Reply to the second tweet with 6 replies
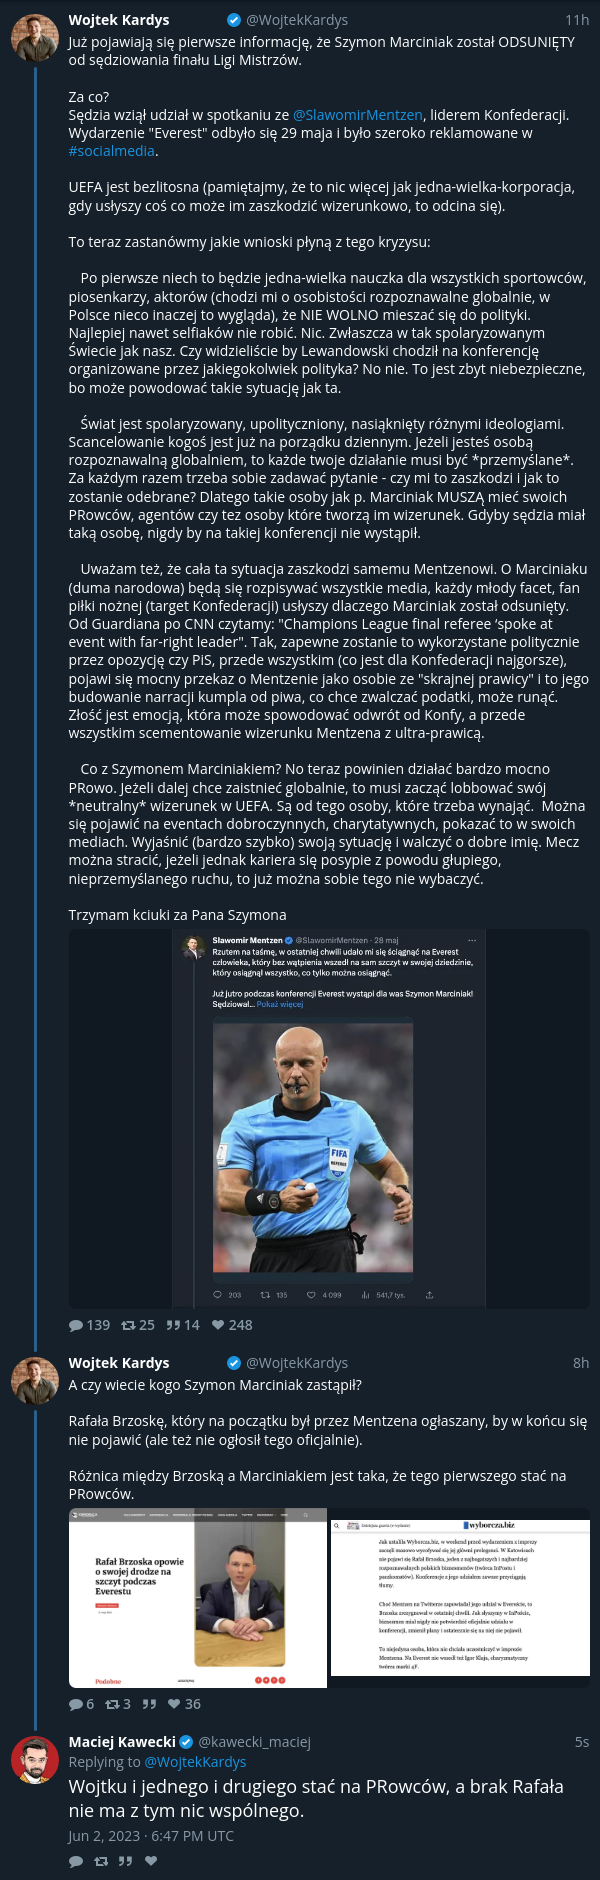The image size is (600, 1880). (x=81, y=1704)
